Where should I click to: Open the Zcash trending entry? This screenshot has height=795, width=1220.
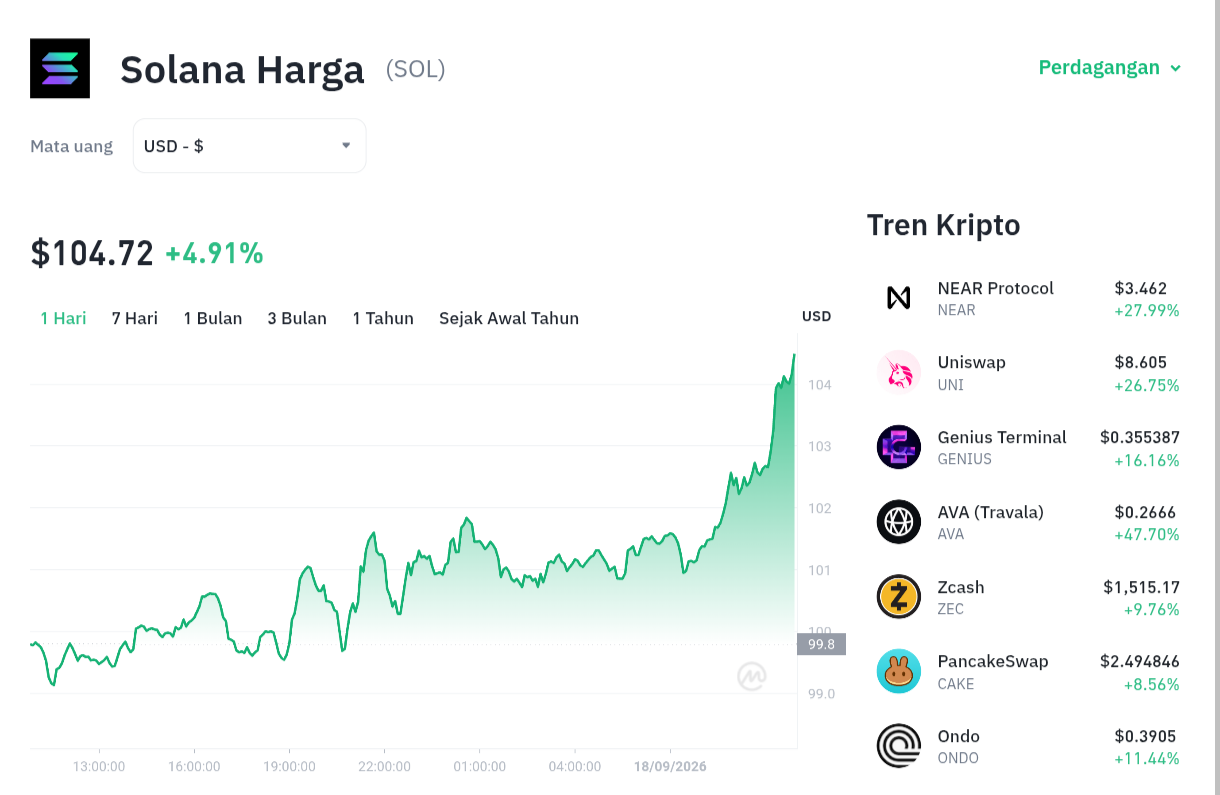(1028, 597)
